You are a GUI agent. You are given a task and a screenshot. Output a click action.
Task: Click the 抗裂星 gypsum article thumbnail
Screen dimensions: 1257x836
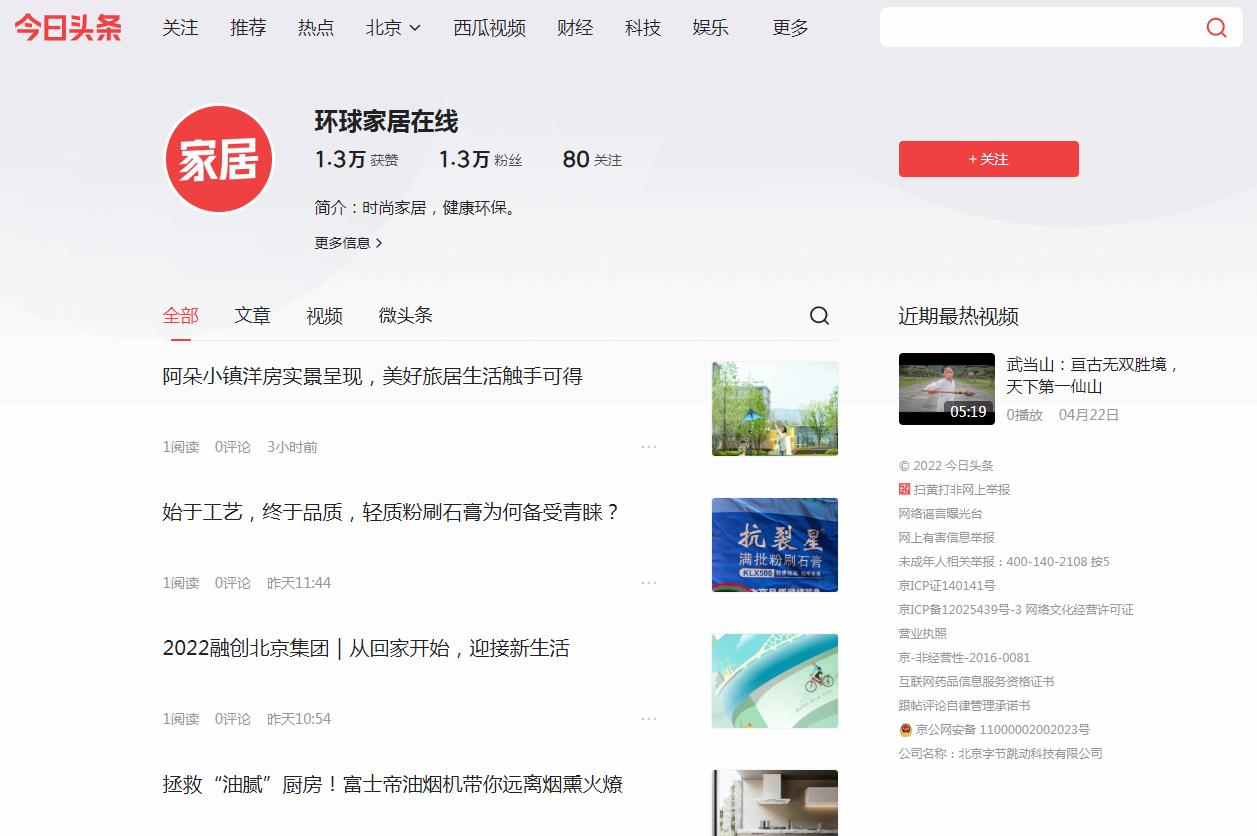775,545
